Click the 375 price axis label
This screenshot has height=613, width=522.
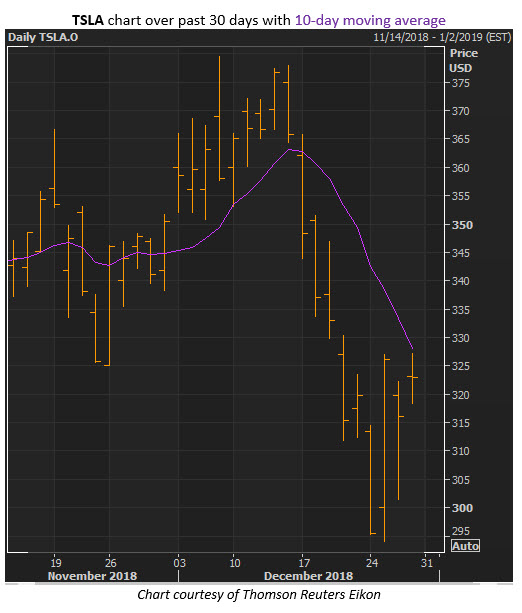[x=460, y=83]
